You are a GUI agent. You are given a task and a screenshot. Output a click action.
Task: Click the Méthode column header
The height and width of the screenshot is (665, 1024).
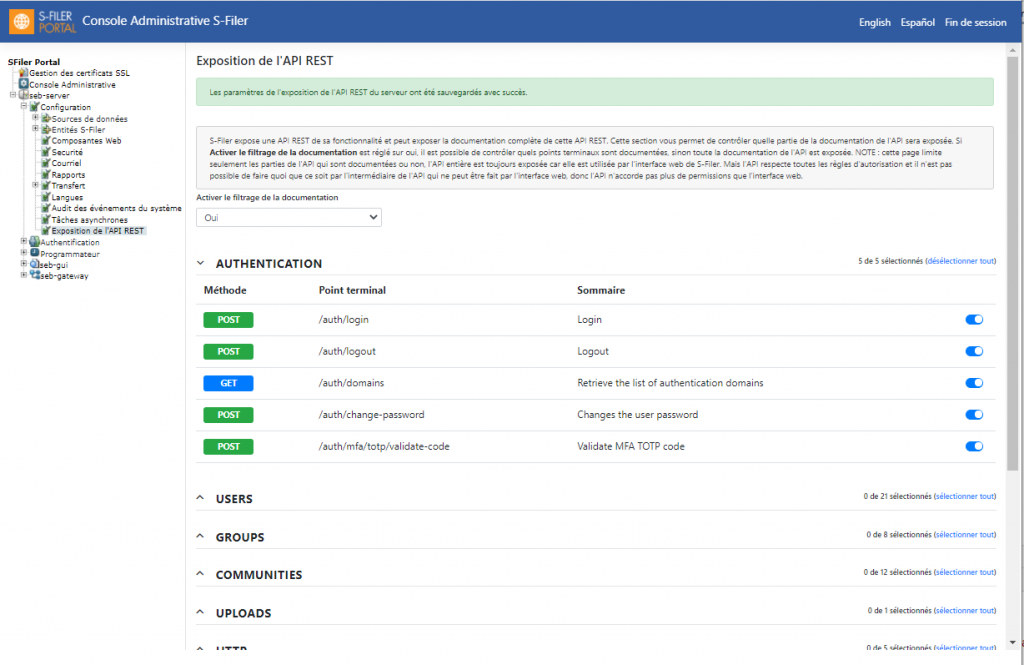pyautogui.click(x=225, y=290)
